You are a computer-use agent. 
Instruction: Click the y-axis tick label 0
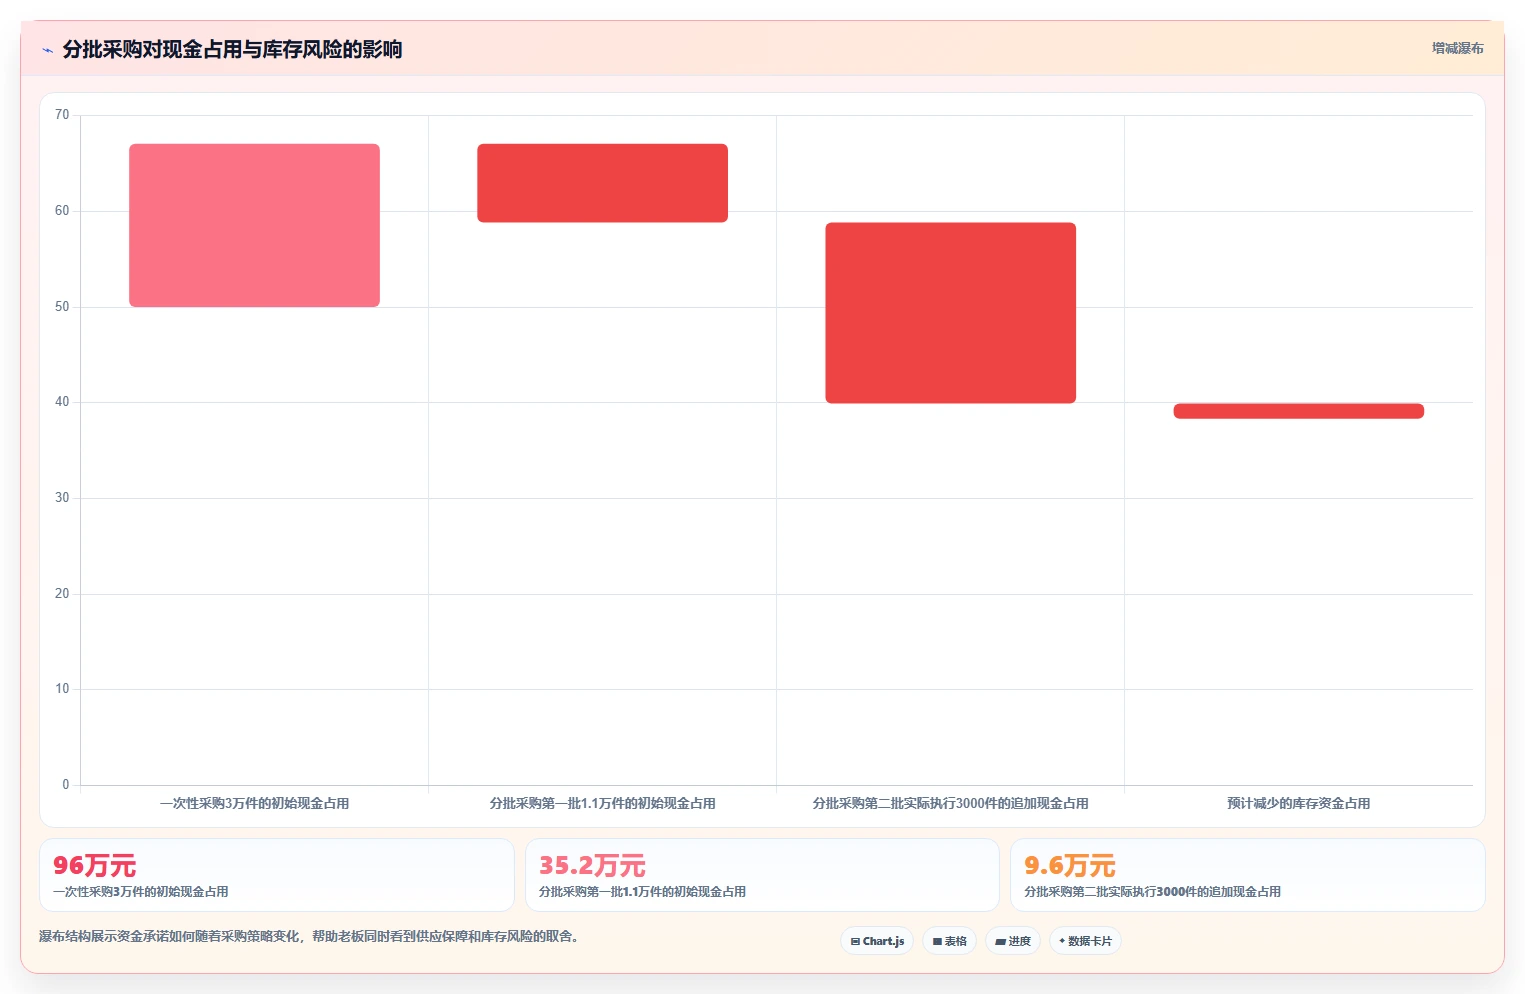coord(66,785)
